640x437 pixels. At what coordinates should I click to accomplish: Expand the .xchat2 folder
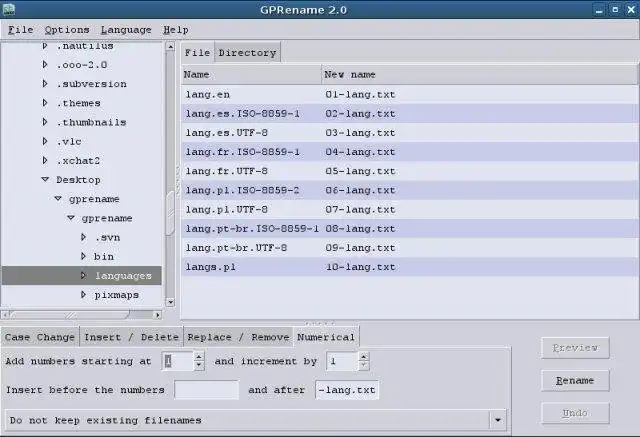[45, 160]
